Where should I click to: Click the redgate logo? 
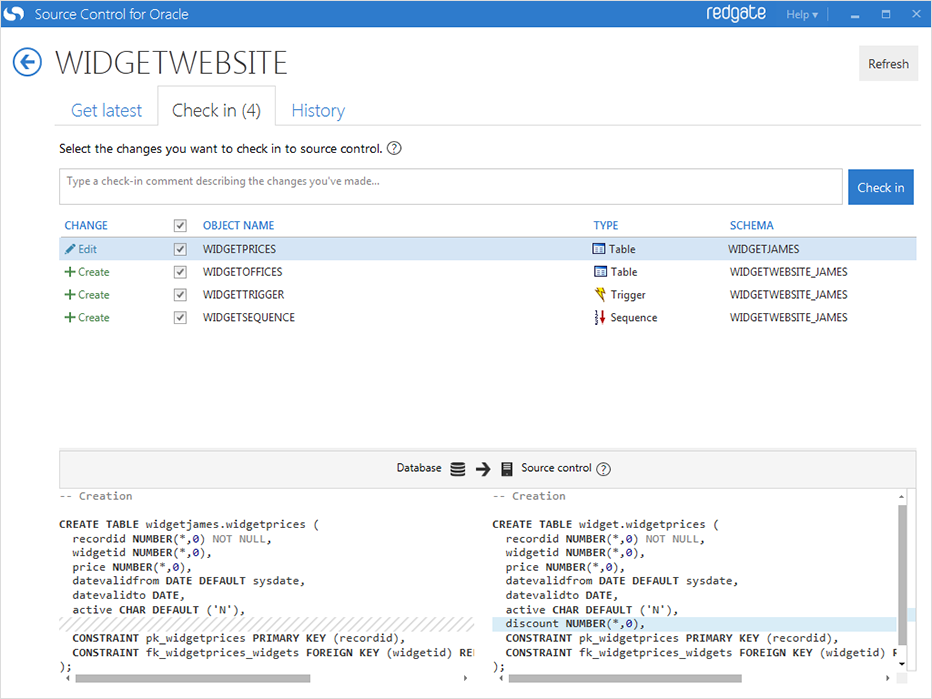click(736, 13)
